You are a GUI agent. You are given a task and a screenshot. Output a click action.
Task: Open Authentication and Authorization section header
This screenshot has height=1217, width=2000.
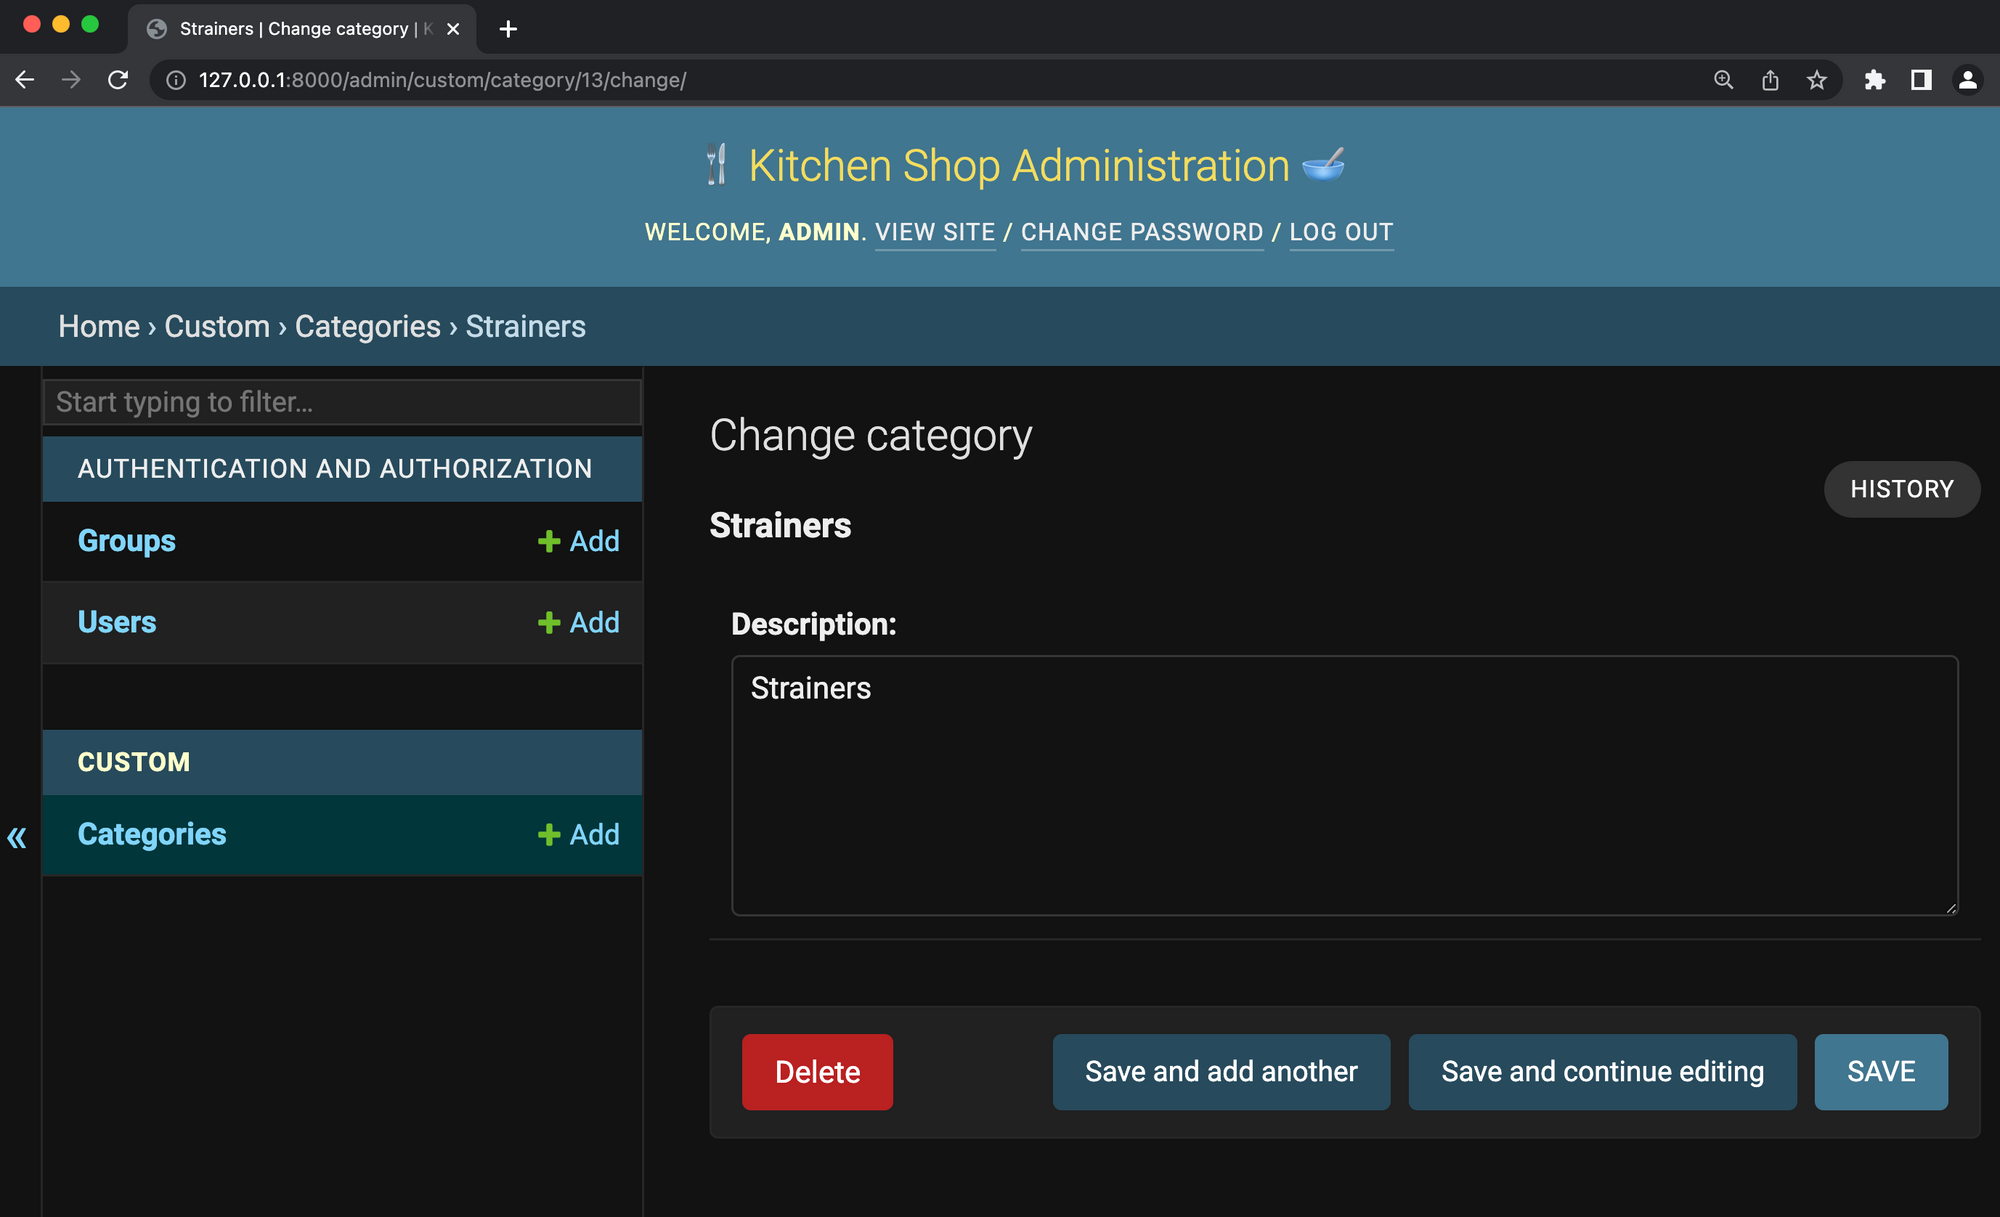[x=335, y=468]
